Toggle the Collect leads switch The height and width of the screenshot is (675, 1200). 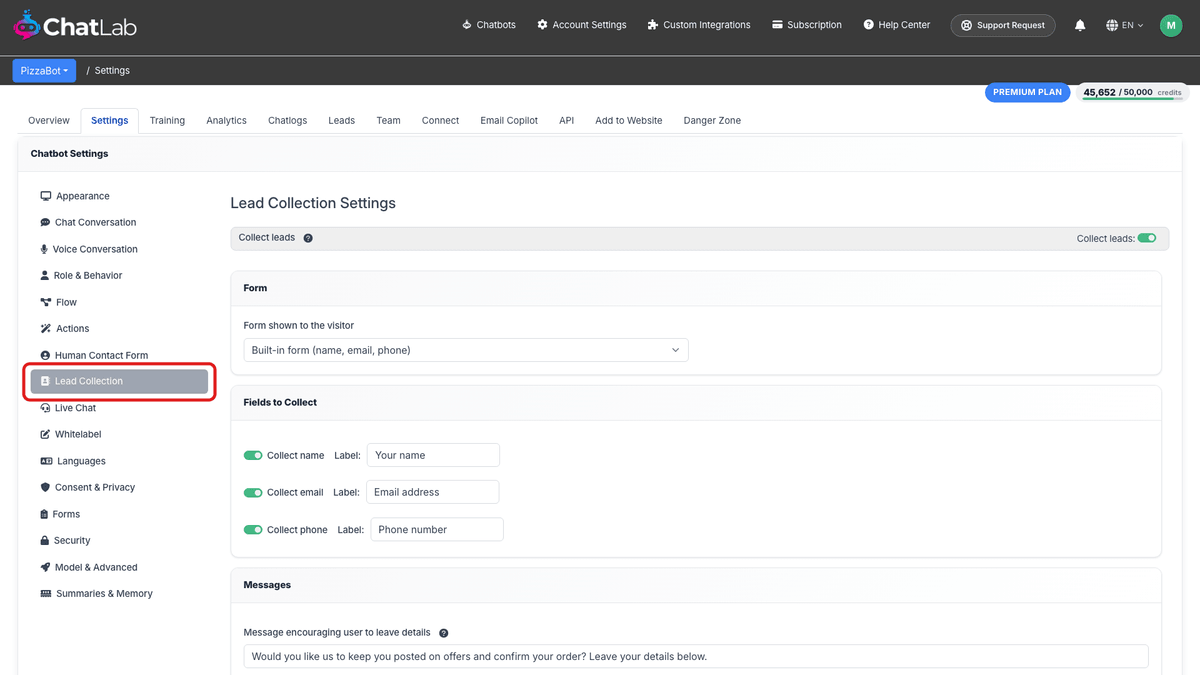coord(1147,238)
